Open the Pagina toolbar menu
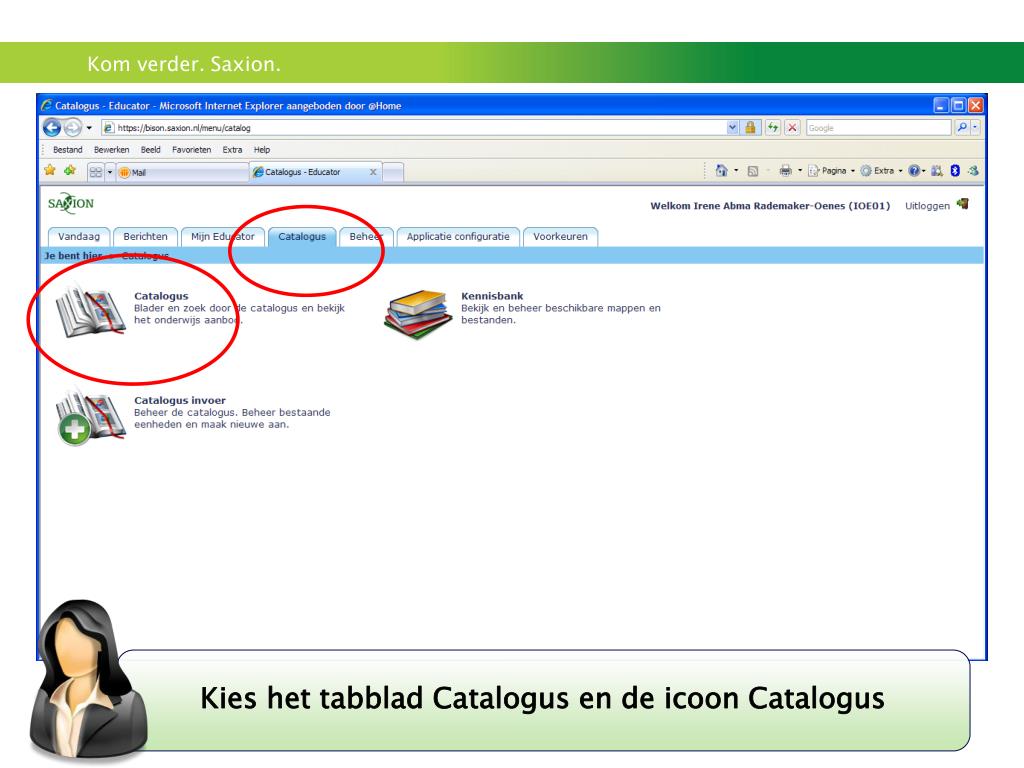The height and width of the screenshot is (768, 1024). pos(831,171)
